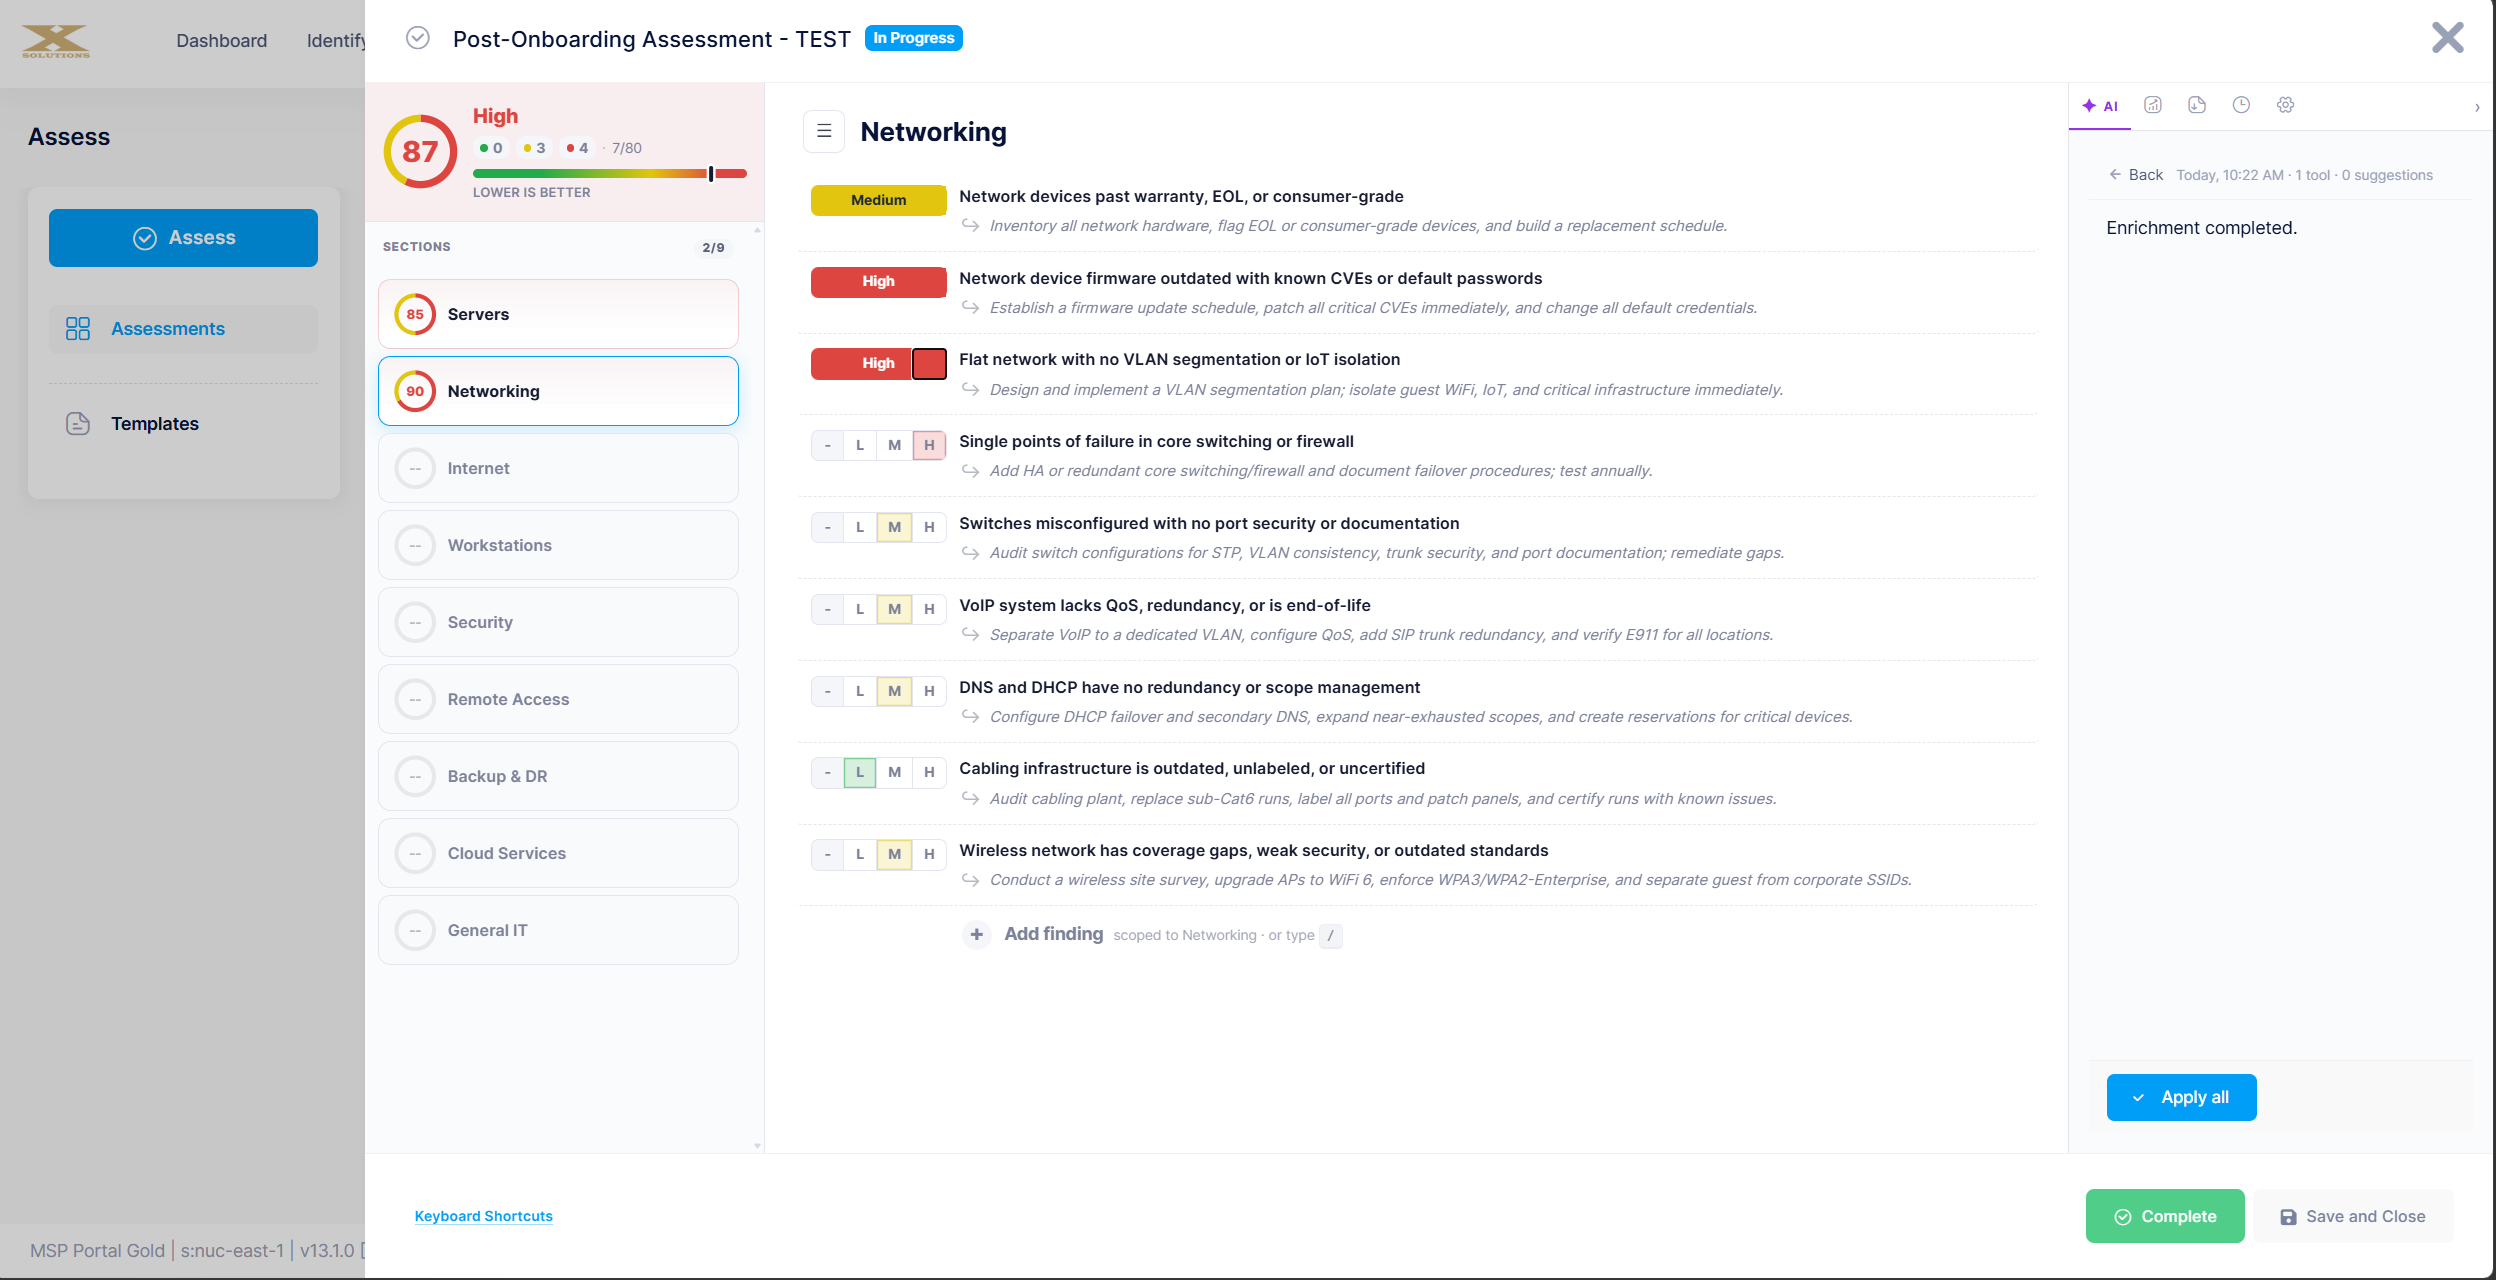Open the Cloud Services section
Viewport: 2496px width, 1280px height.
tap(558, 853)
